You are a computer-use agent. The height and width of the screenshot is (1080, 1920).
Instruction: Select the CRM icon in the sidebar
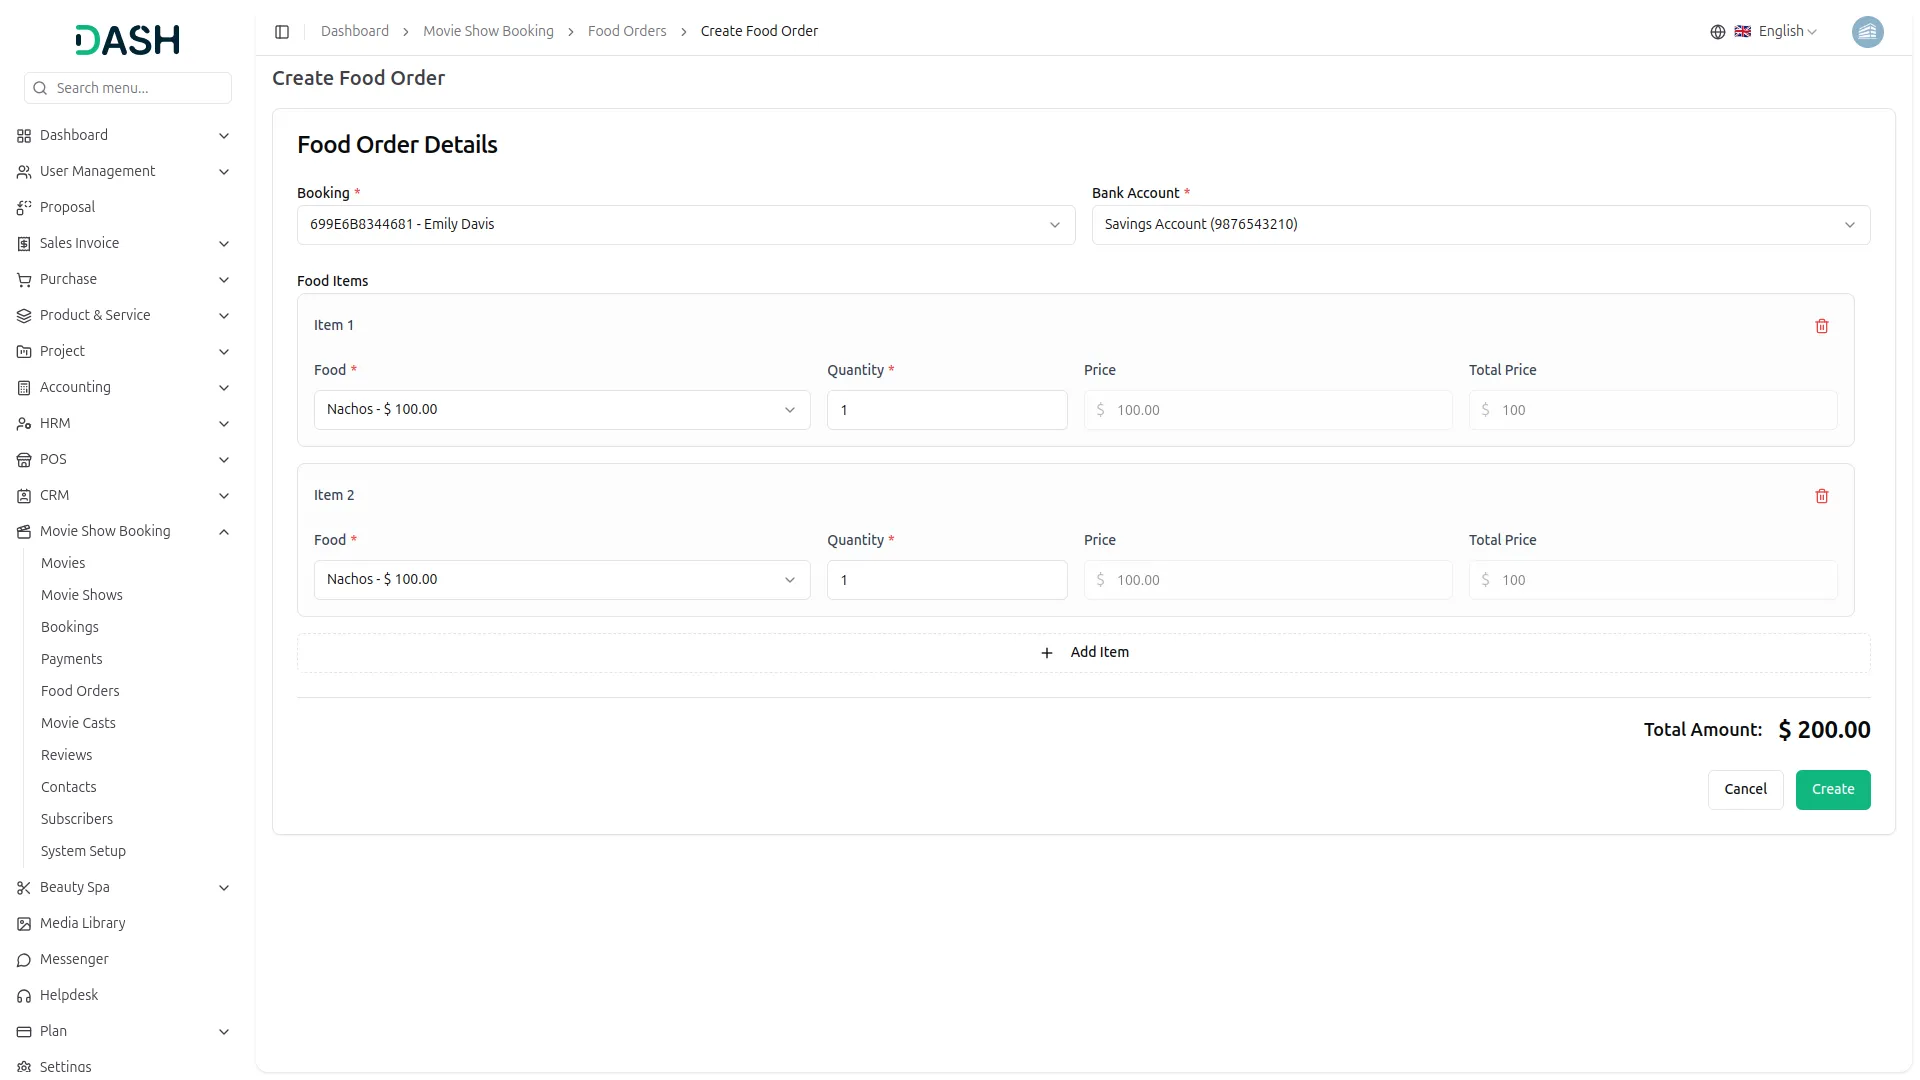coord(23,495)
